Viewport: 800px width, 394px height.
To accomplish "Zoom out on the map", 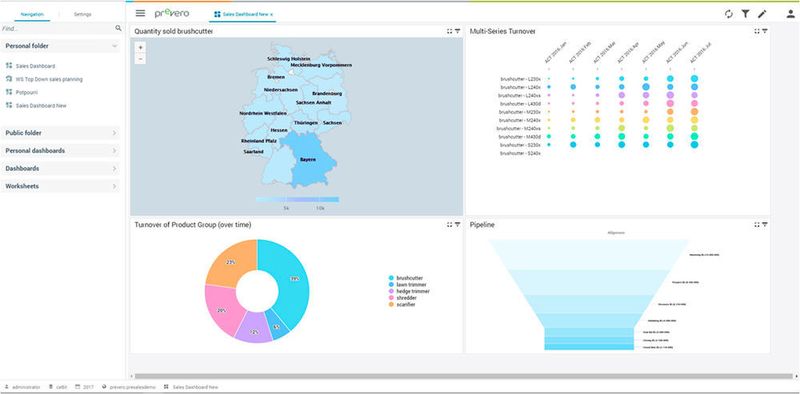I will tap(140, 58).
